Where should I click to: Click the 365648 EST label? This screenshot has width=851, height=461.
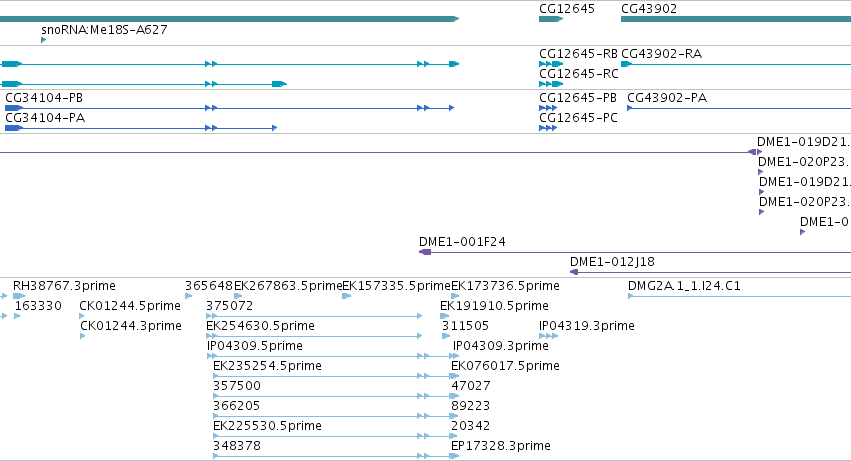tap(208, 286)
